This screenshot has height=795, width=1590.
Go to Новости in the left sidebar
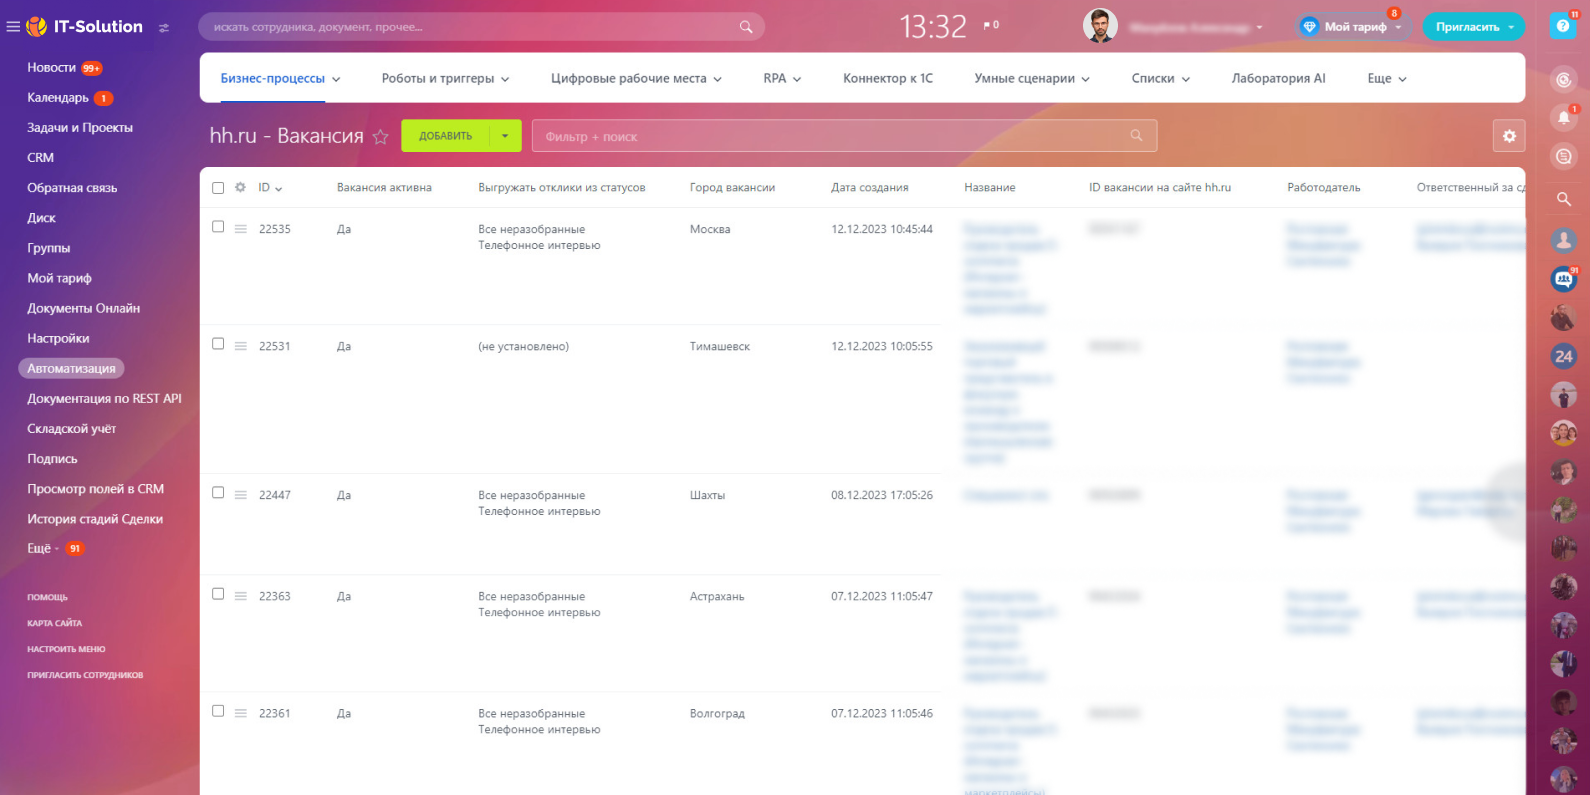[x=51, y=68]
